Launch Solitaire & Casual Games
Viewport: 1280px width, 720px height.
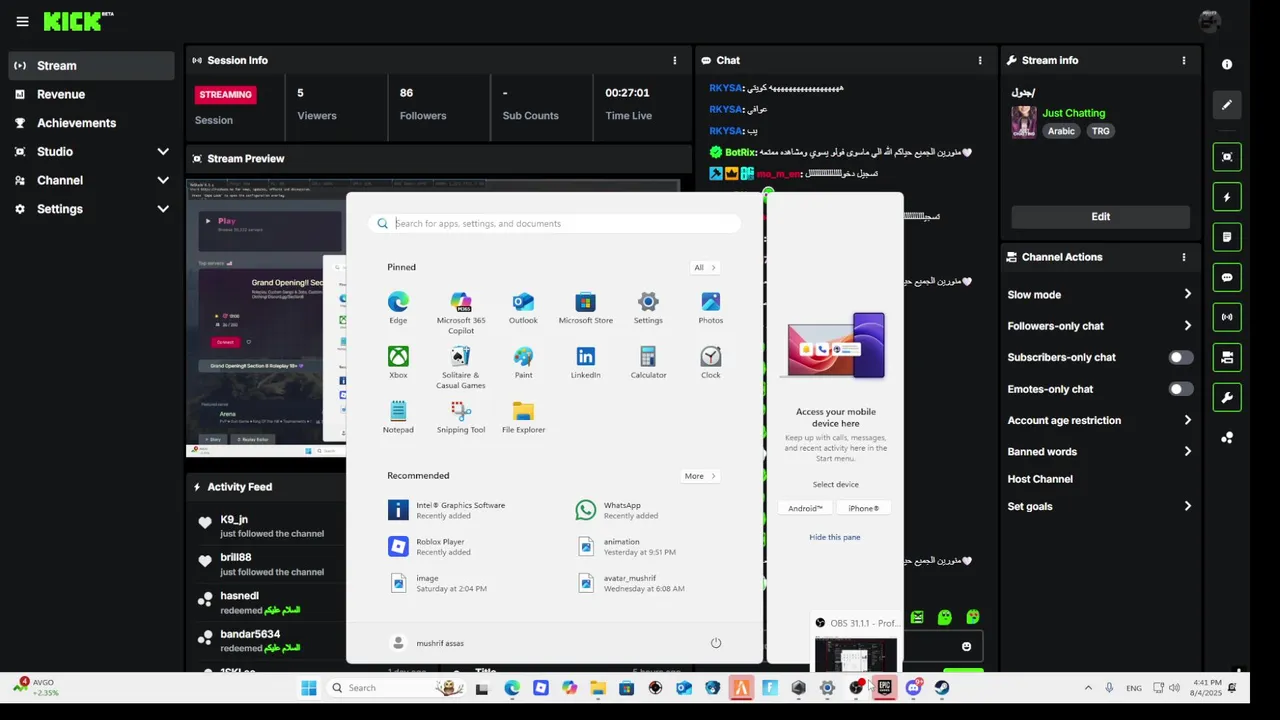pyautogui.click(x=461, y=367)
